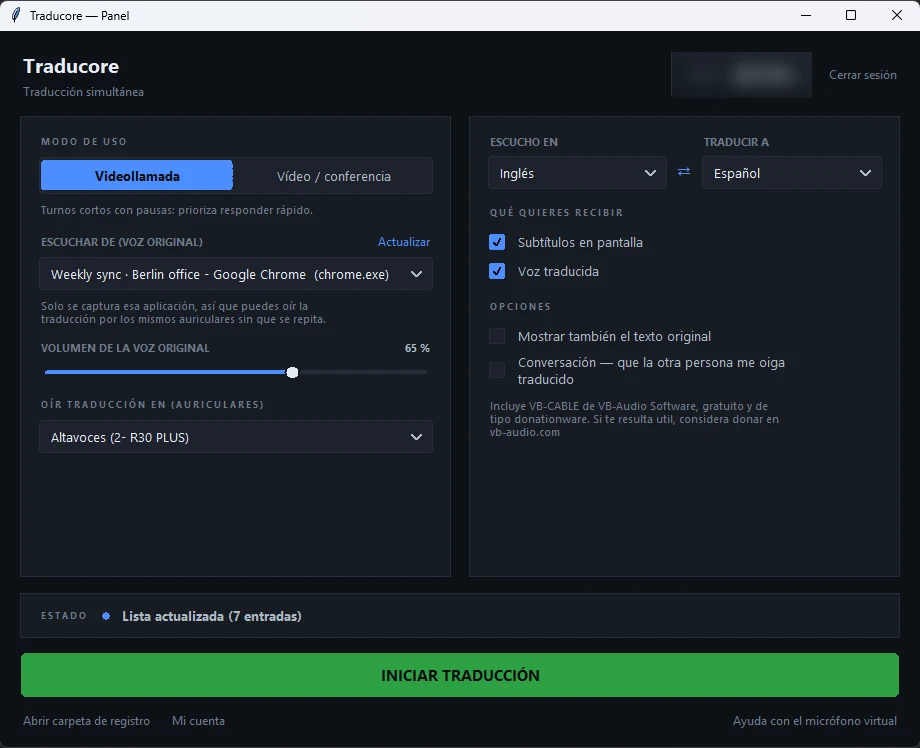
Task: Go to Mi cuenta
Action: tap(198, 720)
